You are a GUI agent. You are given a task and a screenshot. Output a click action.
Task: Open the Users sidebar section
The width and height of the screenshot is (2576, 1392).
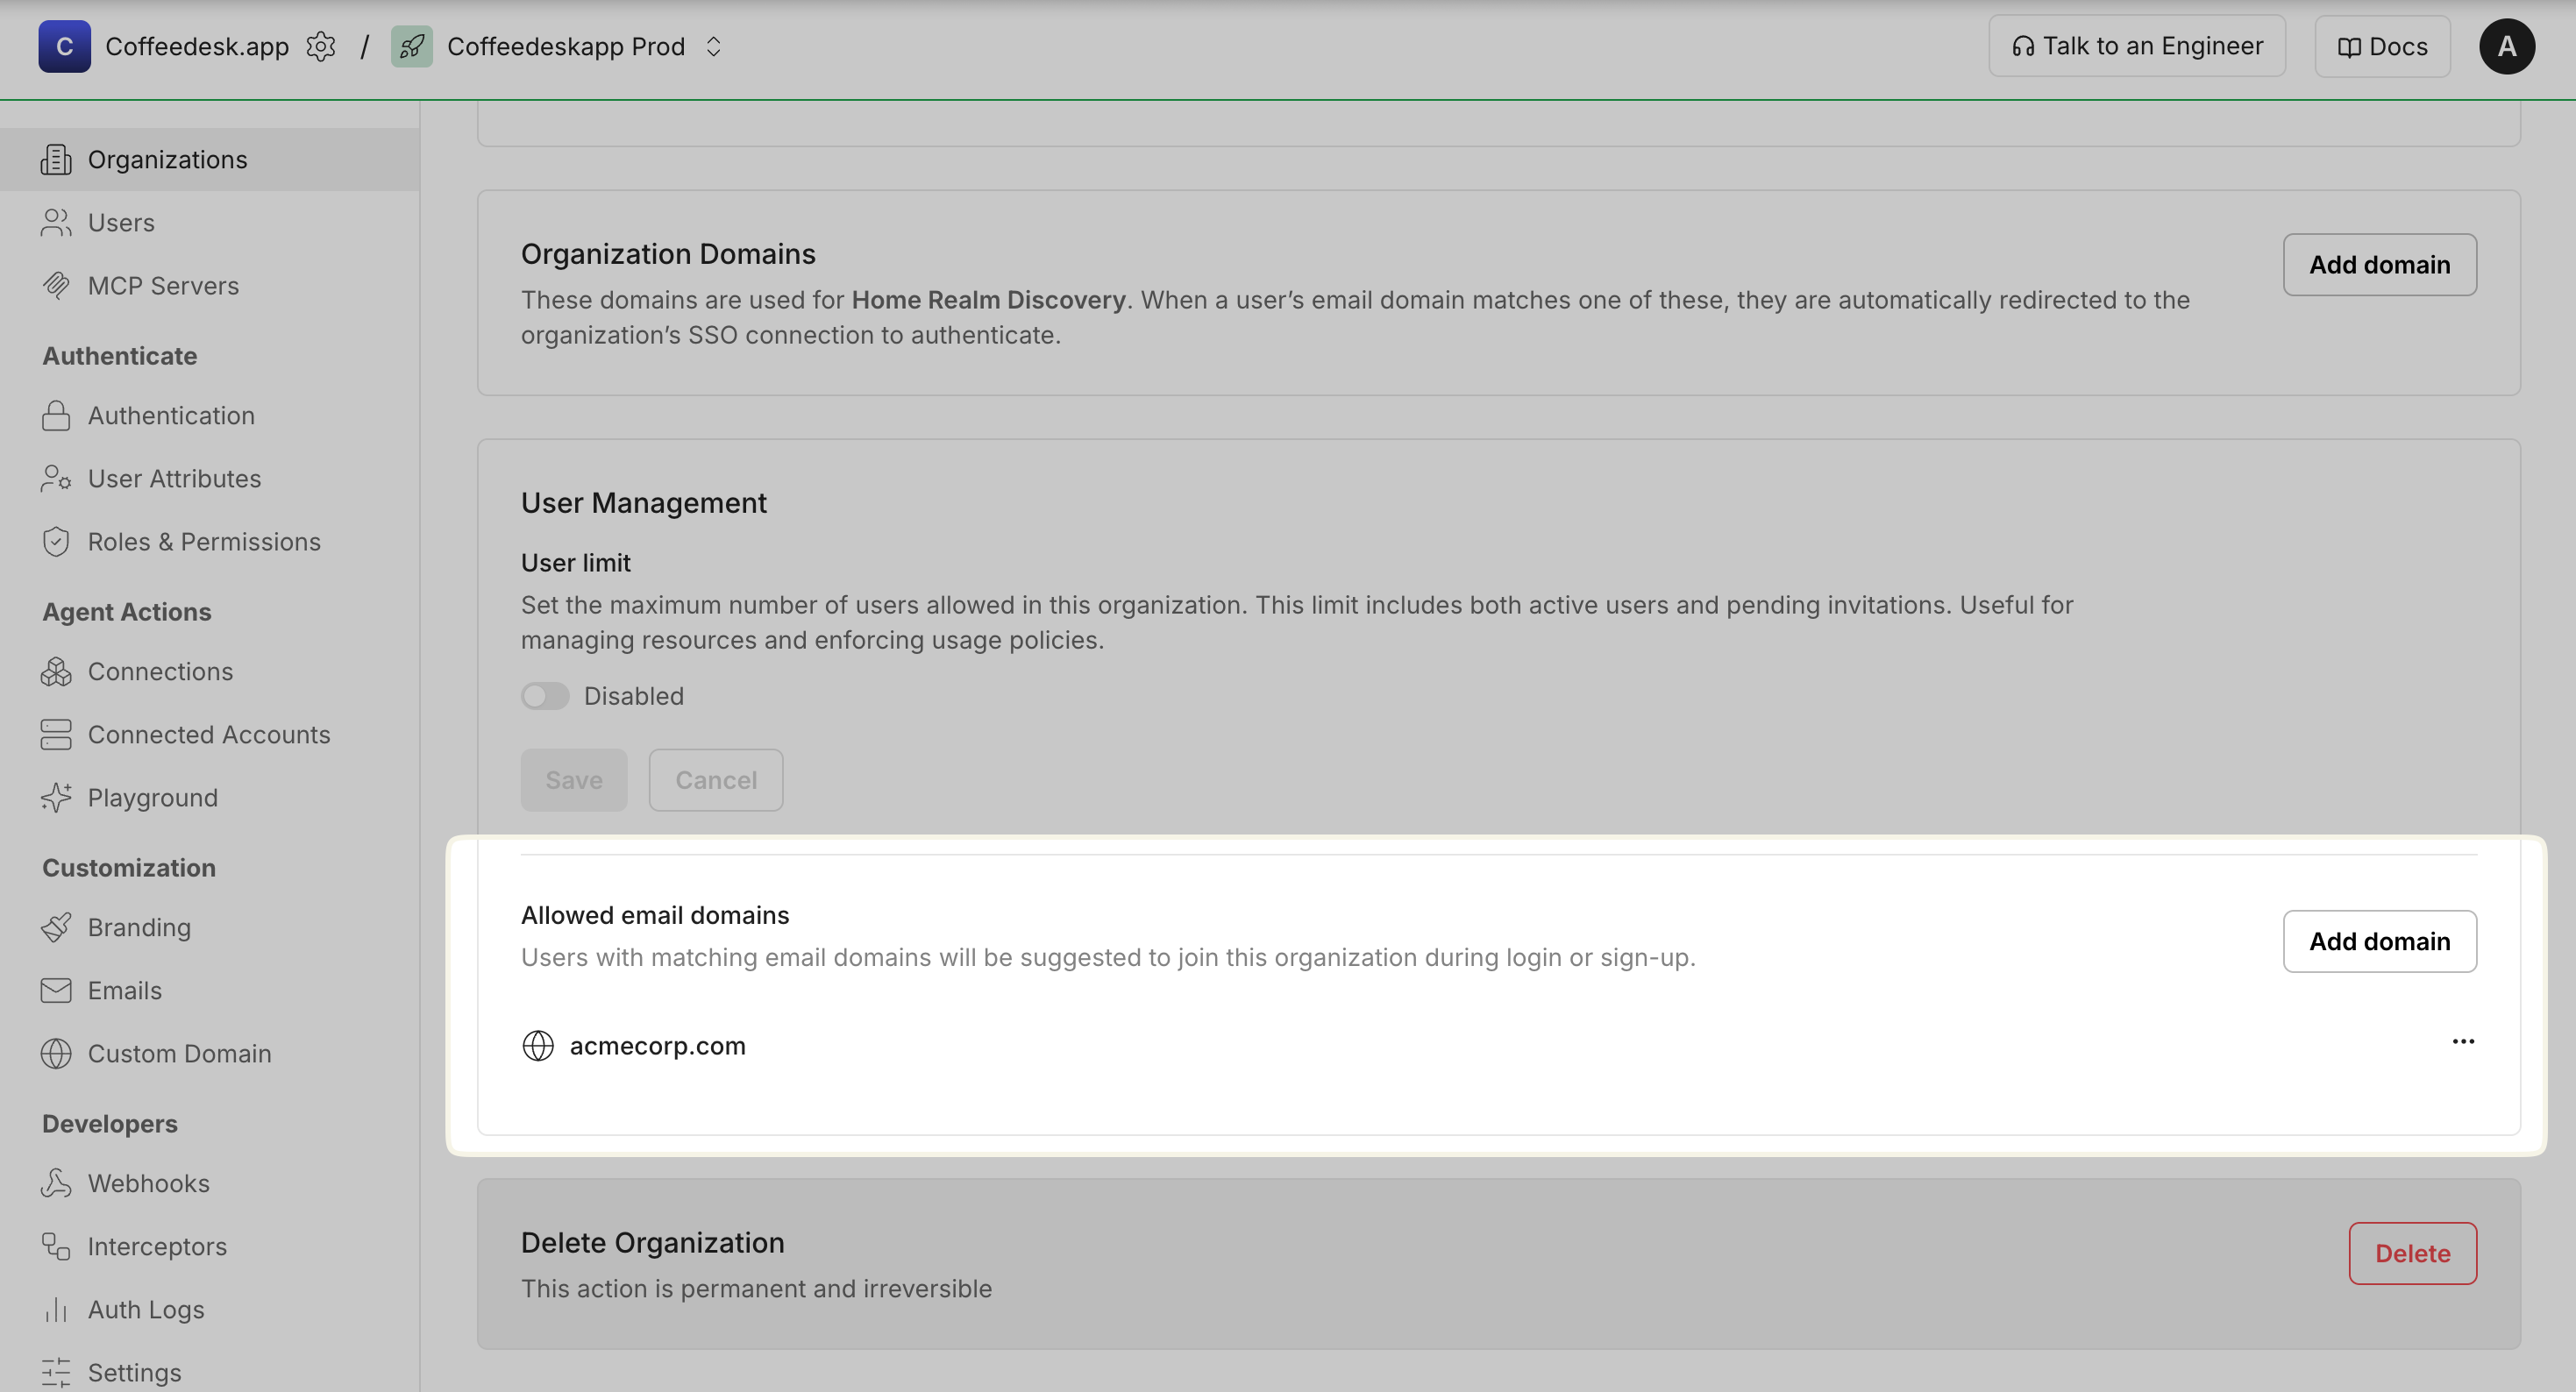pos(121,222)
